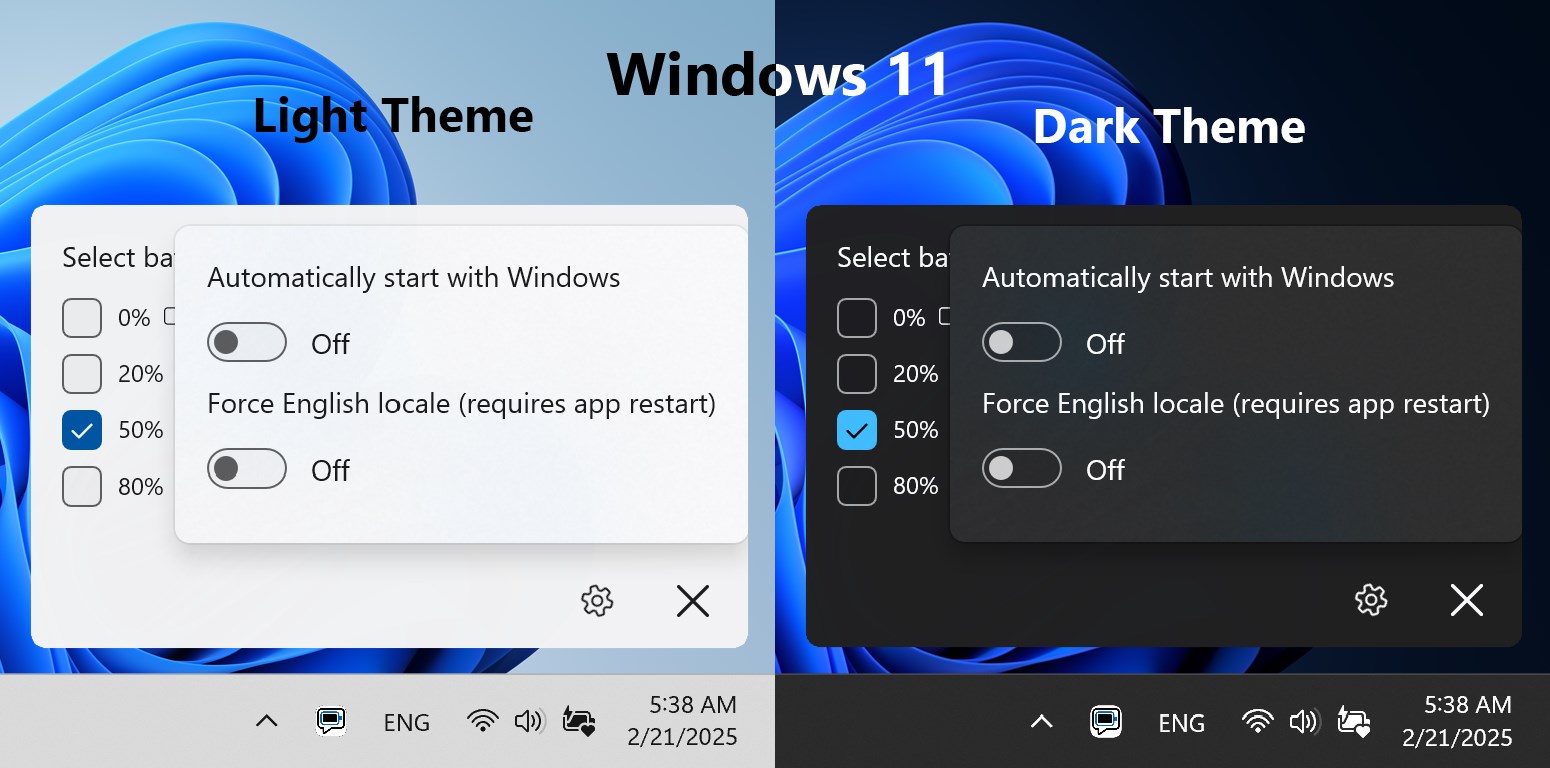The image size is (1550, 768).
Task: Open ENG language switcher on light taskbar
Action: [x=407, y=722]
